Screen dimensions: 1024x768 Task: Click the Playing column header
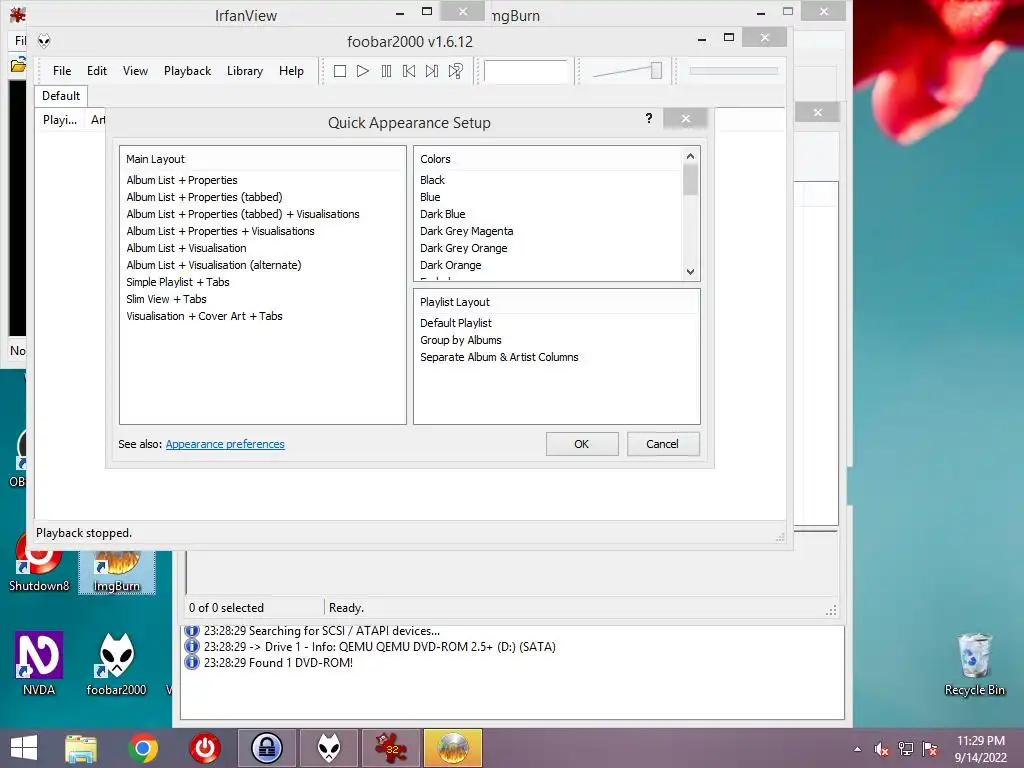[x=59, y=120]
